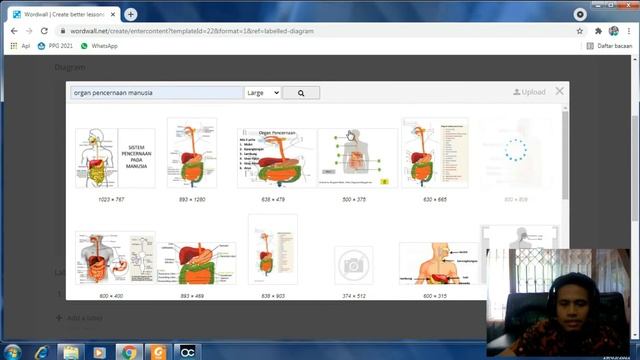Open the WhatsApp bookmark
The width and height of the screenshot is (640, 360).
tap(99, 46)
